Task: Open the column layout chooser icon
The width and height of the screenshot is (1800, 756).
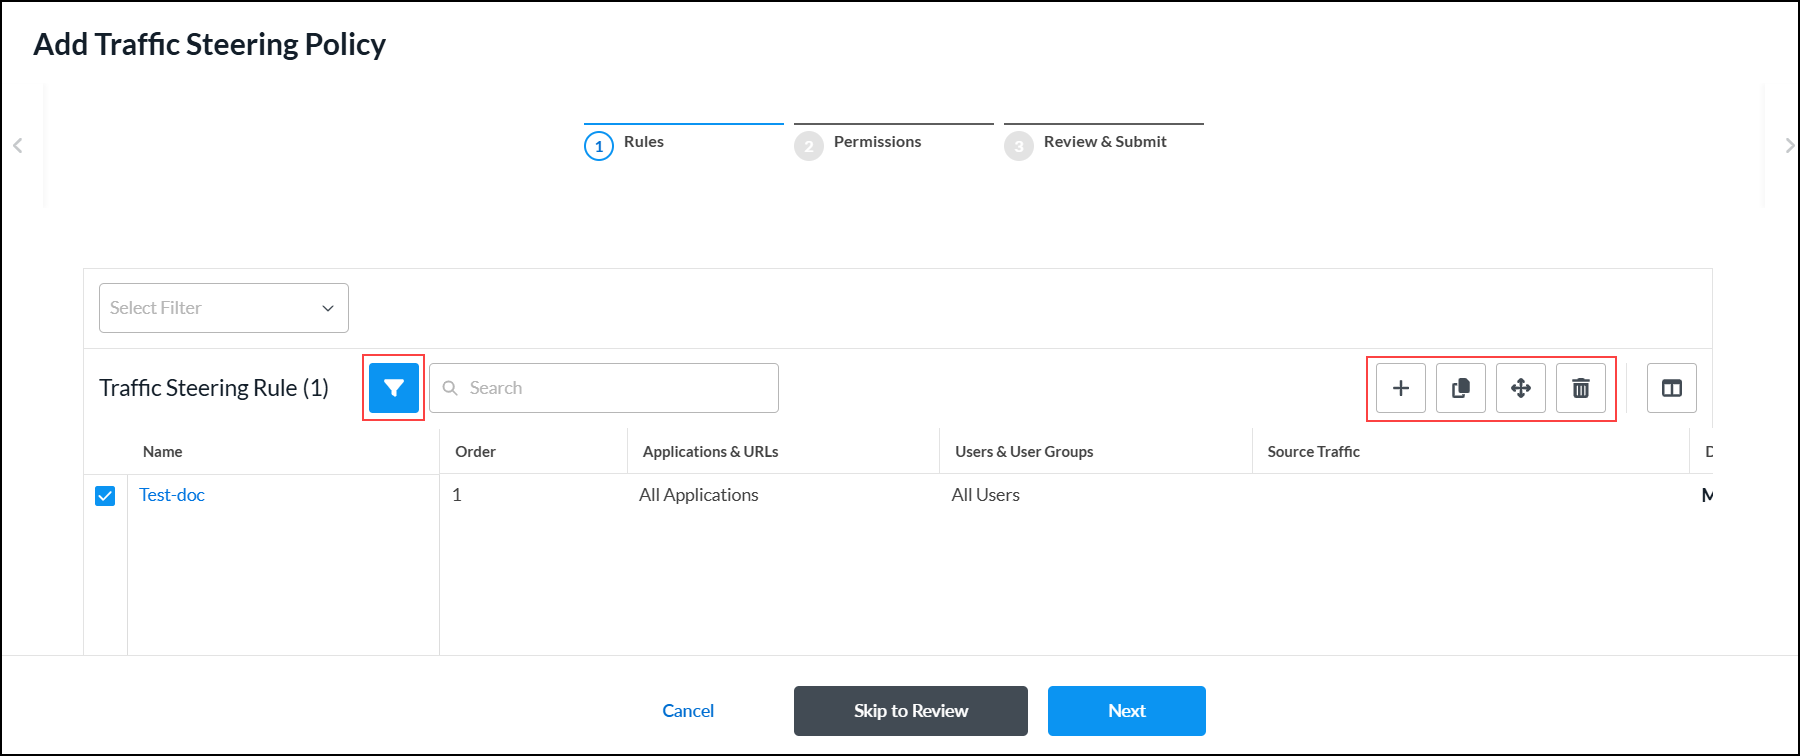Action: (x=1672, y=388)
